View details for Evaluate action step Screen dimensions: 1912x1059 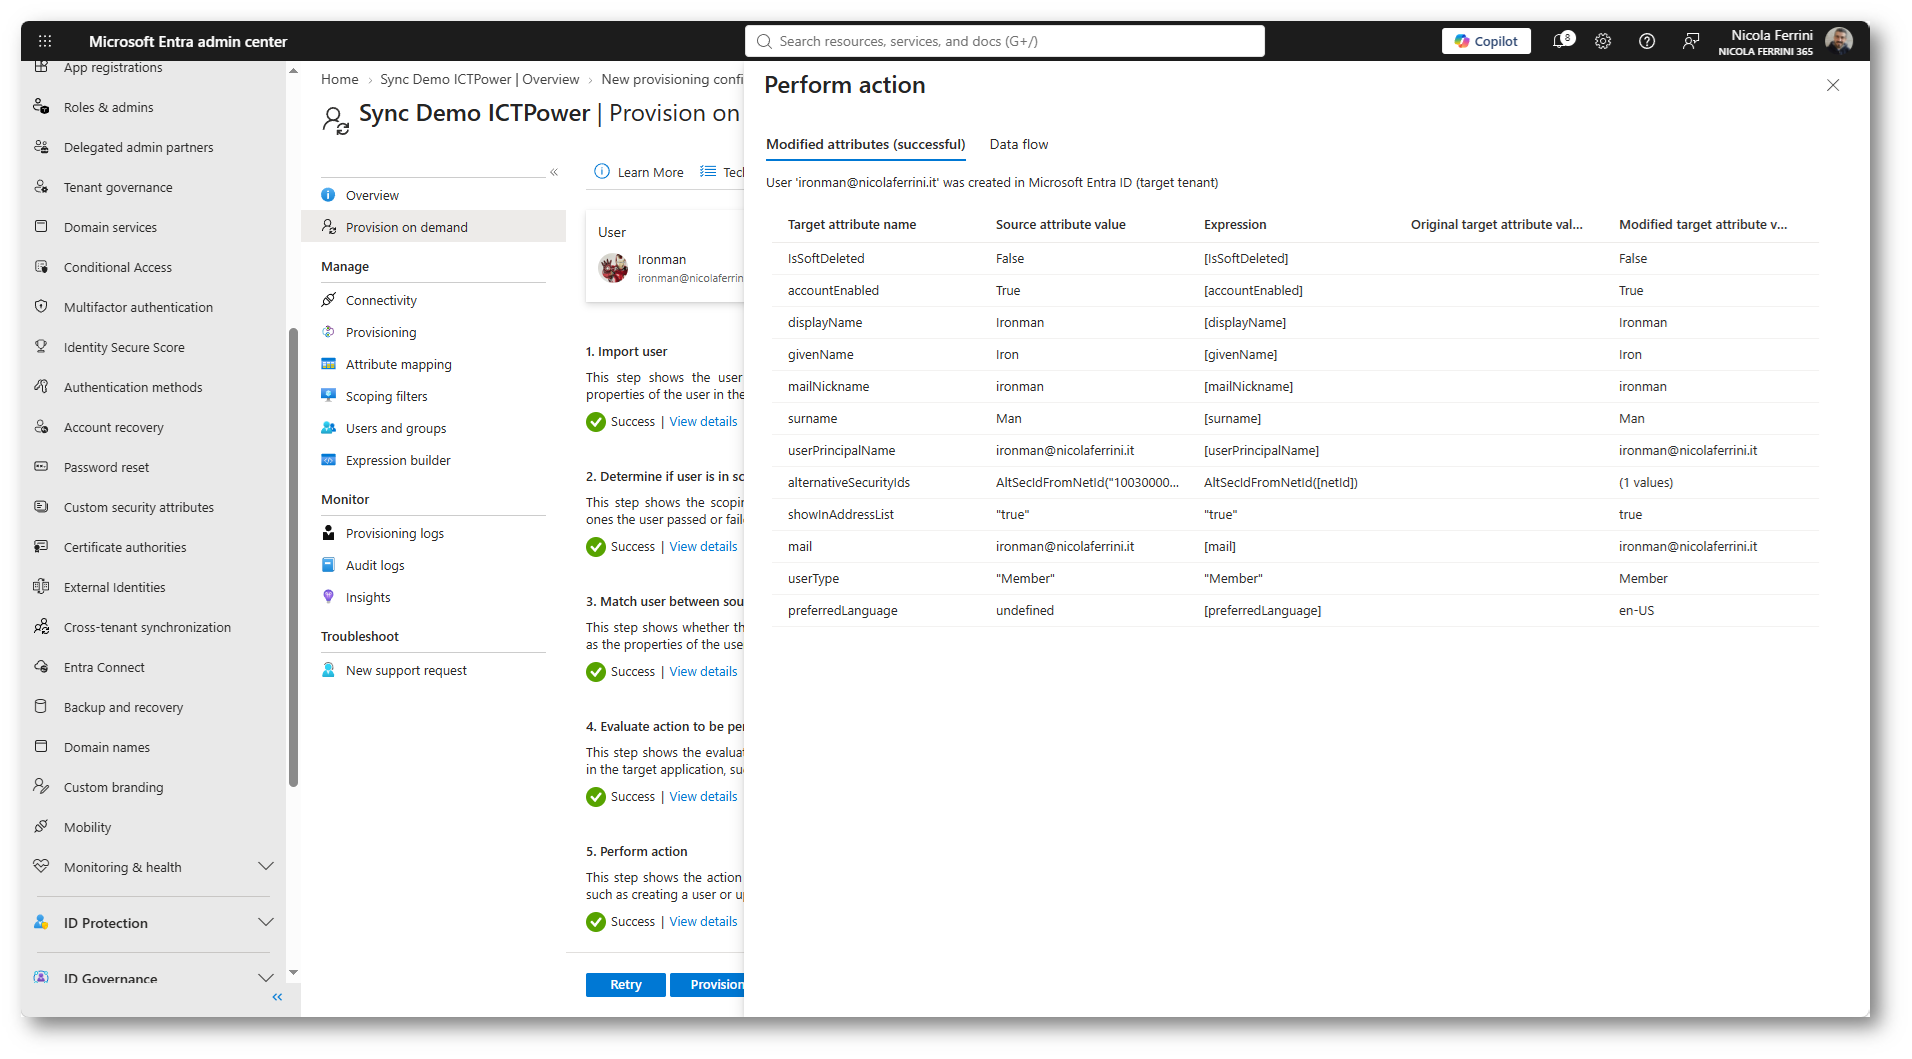coord(703,797)
